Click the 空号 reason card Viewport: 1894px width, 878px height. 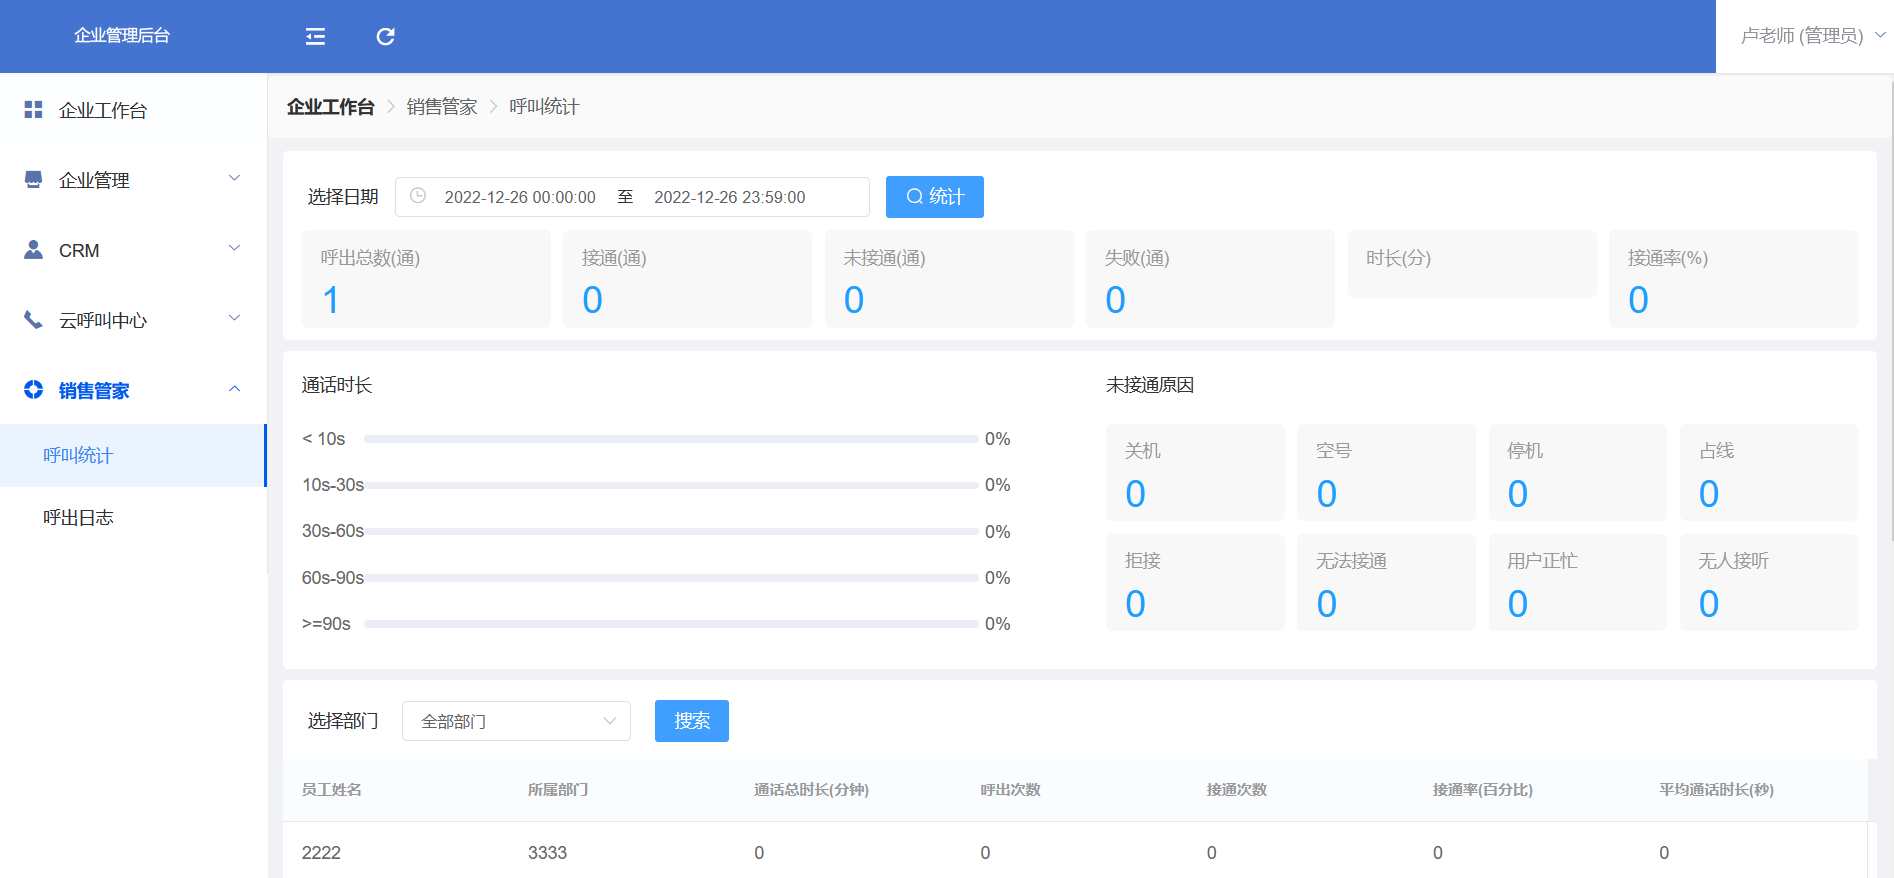tap(1386, 472)
